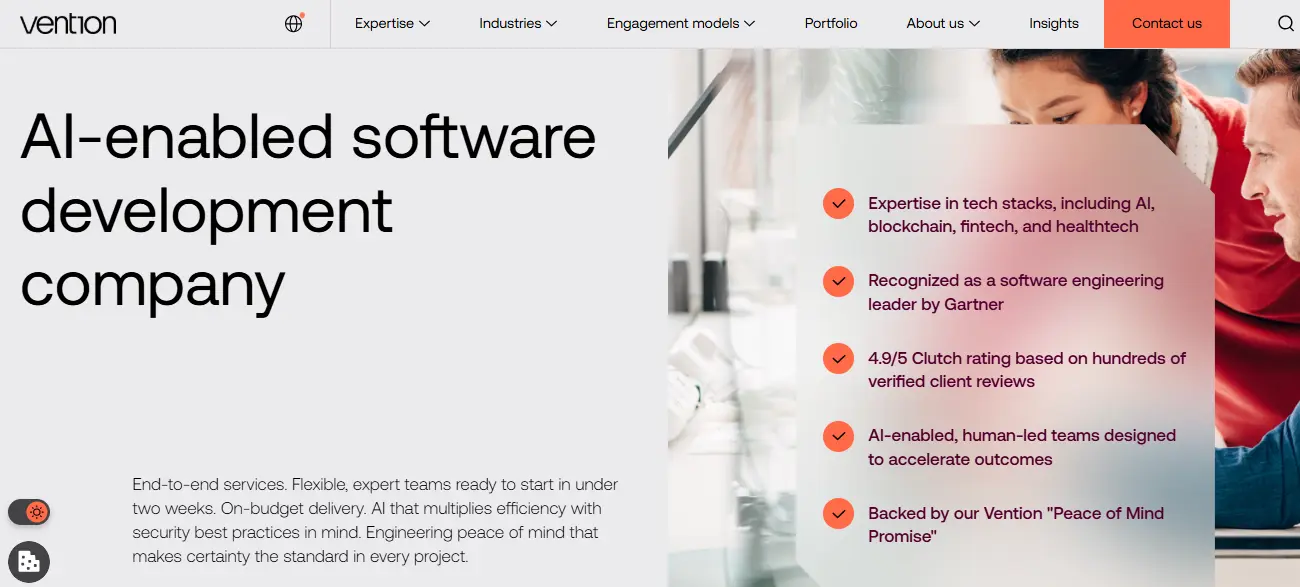Click the "AI-enabled software development company" headline
Viewport: 1300px width, 587px height.
[x=308, y=211]
